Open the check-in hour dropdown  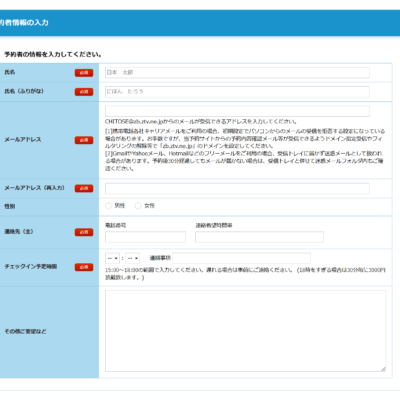coord(112,258)
